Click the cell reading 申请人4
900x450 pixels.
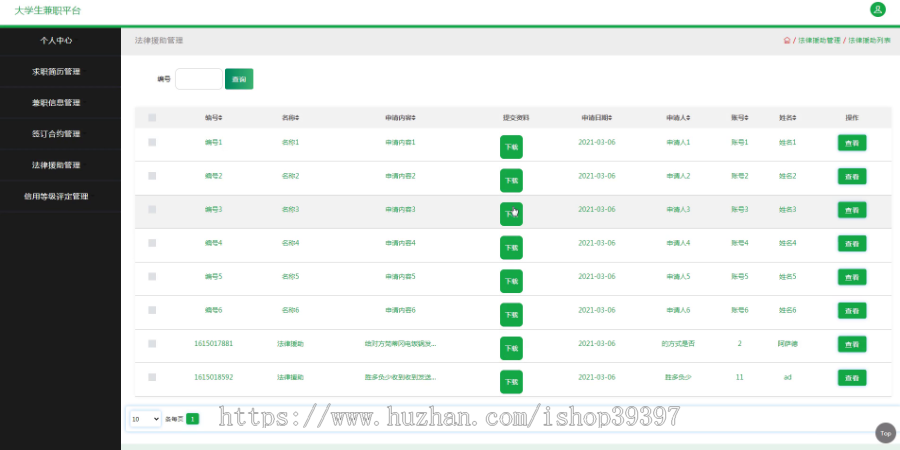click(x=678, y=243)
